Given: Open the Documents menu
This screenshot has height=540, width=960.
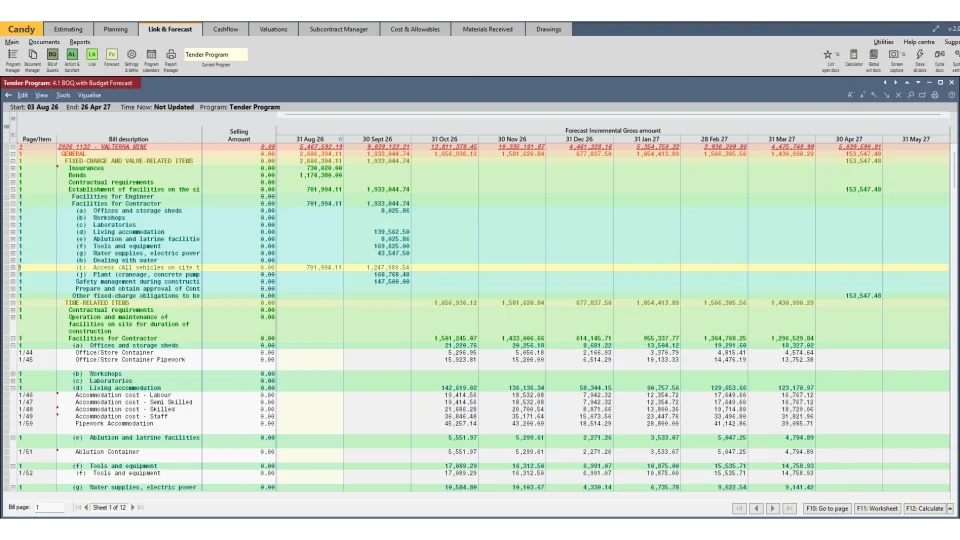Looking at the screenshot, I should [x=44, y=42].
